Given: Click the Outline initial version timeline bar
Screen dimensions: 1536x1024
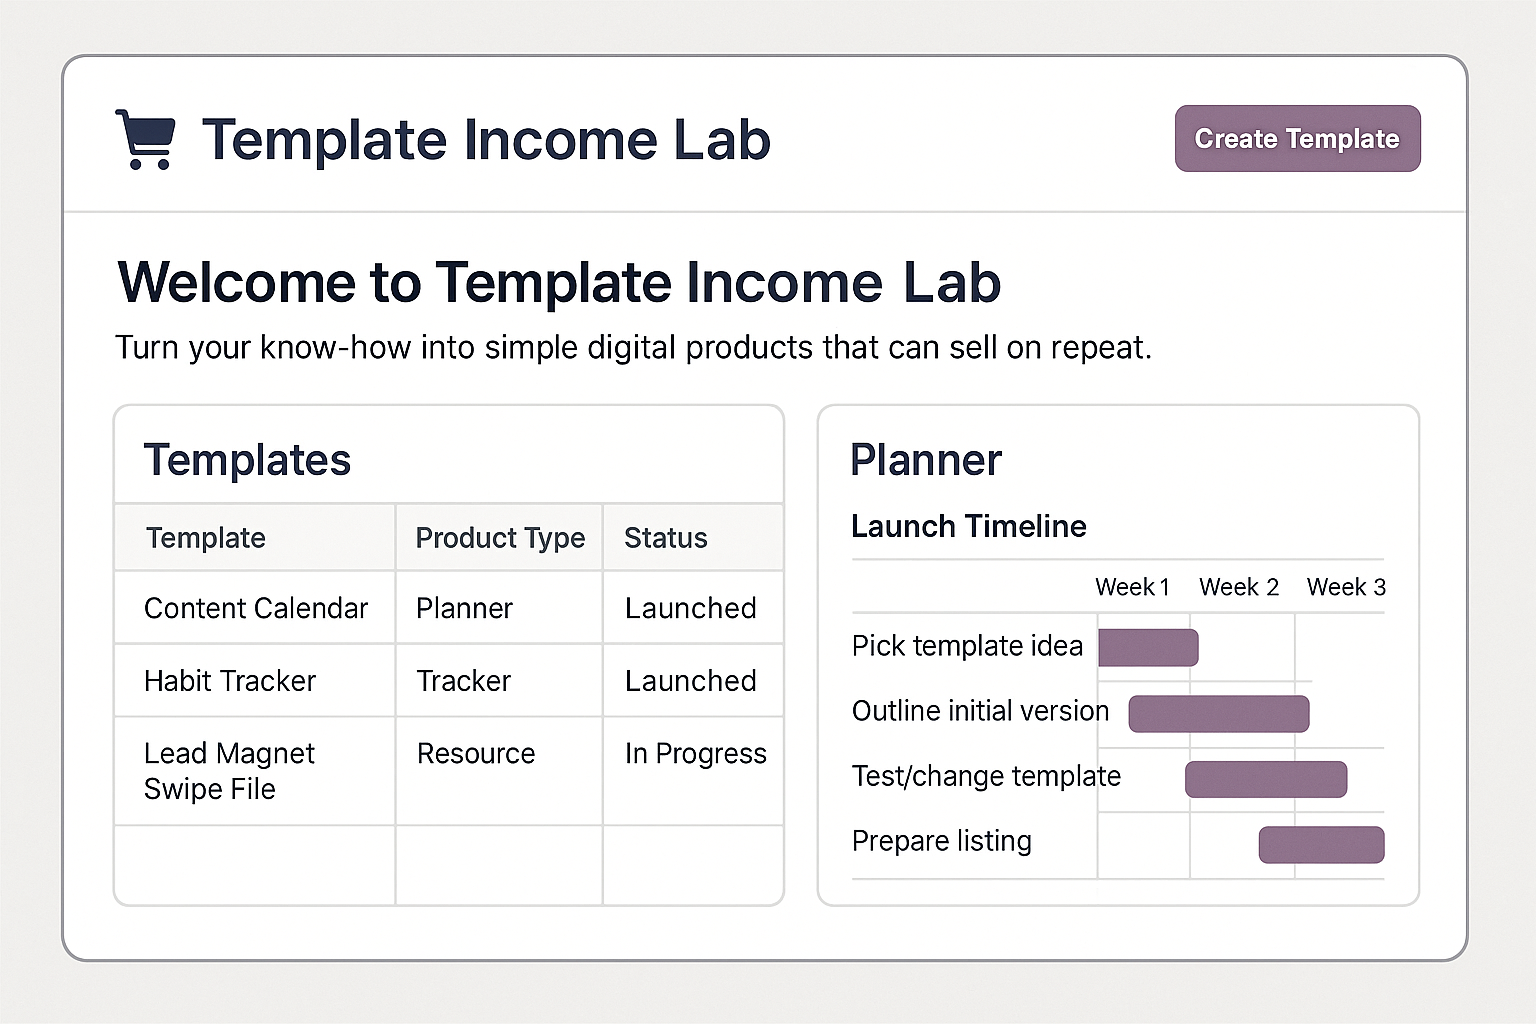Looking at the screenshot, I should point(1218,713).
